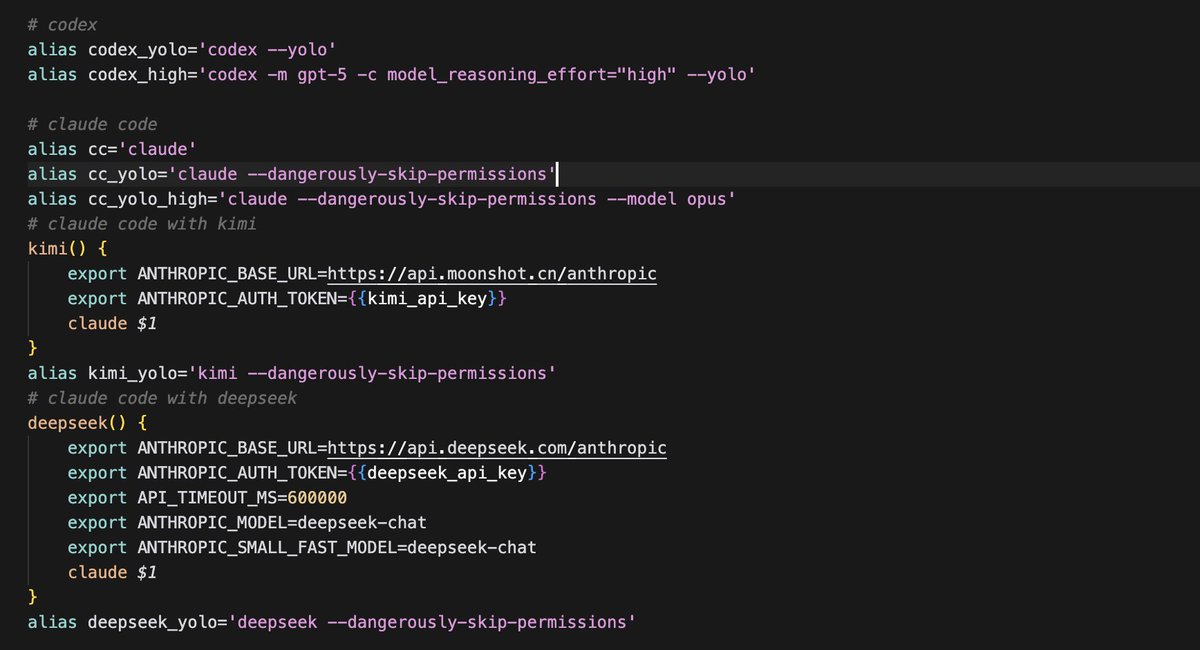Click '# claude code with kimi' comment
1200x650 pixels.
pyautogui.click(x=143, y=224)
